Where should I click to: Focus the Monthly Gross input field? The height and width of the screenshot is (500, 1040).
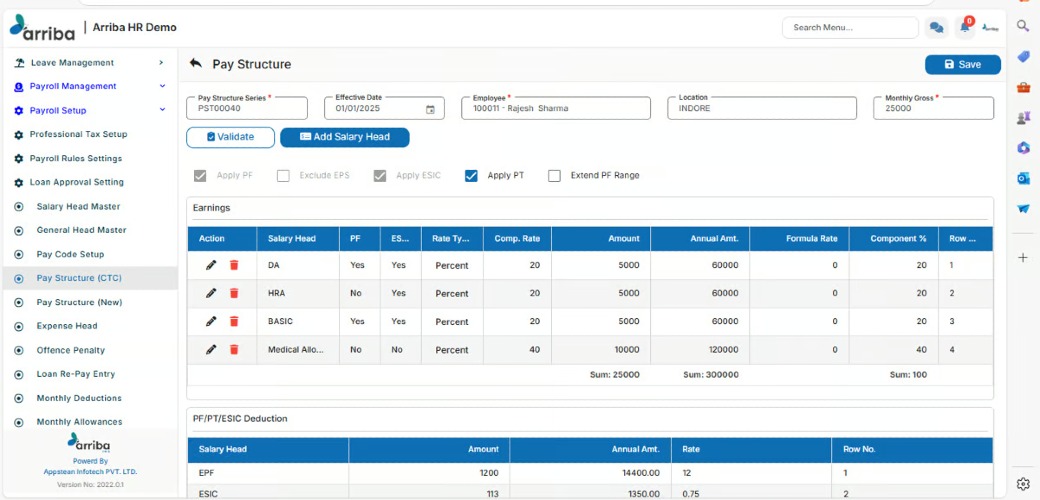tap(933, 108)
